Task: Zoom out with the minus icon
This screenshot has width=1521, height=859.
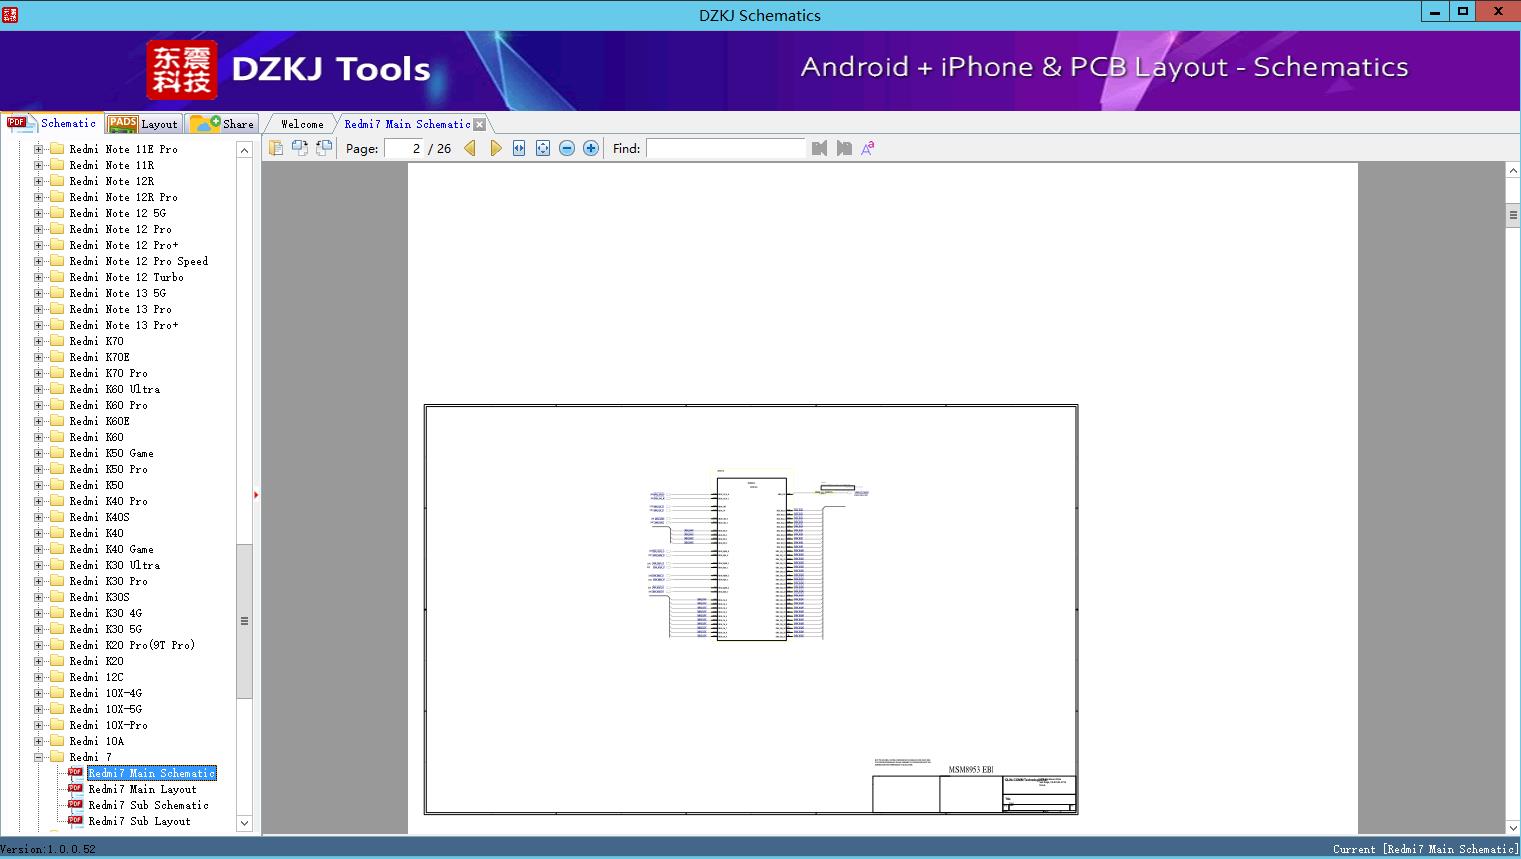Action: [567, 148]
